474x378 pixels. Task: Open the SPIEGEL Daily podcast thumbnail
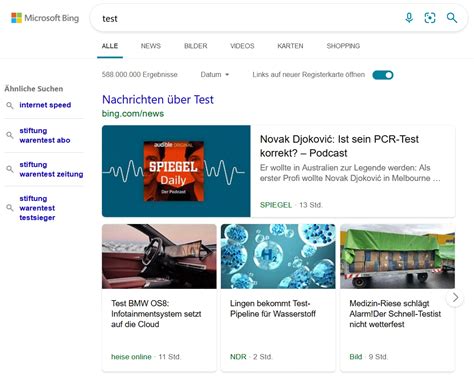tap(176, 171)
